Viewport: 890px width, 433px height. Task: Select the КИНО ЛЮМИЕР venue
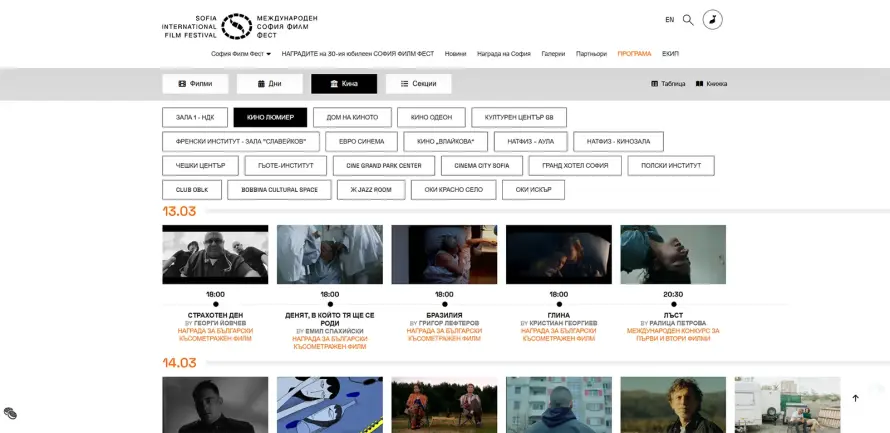[270, 117]
